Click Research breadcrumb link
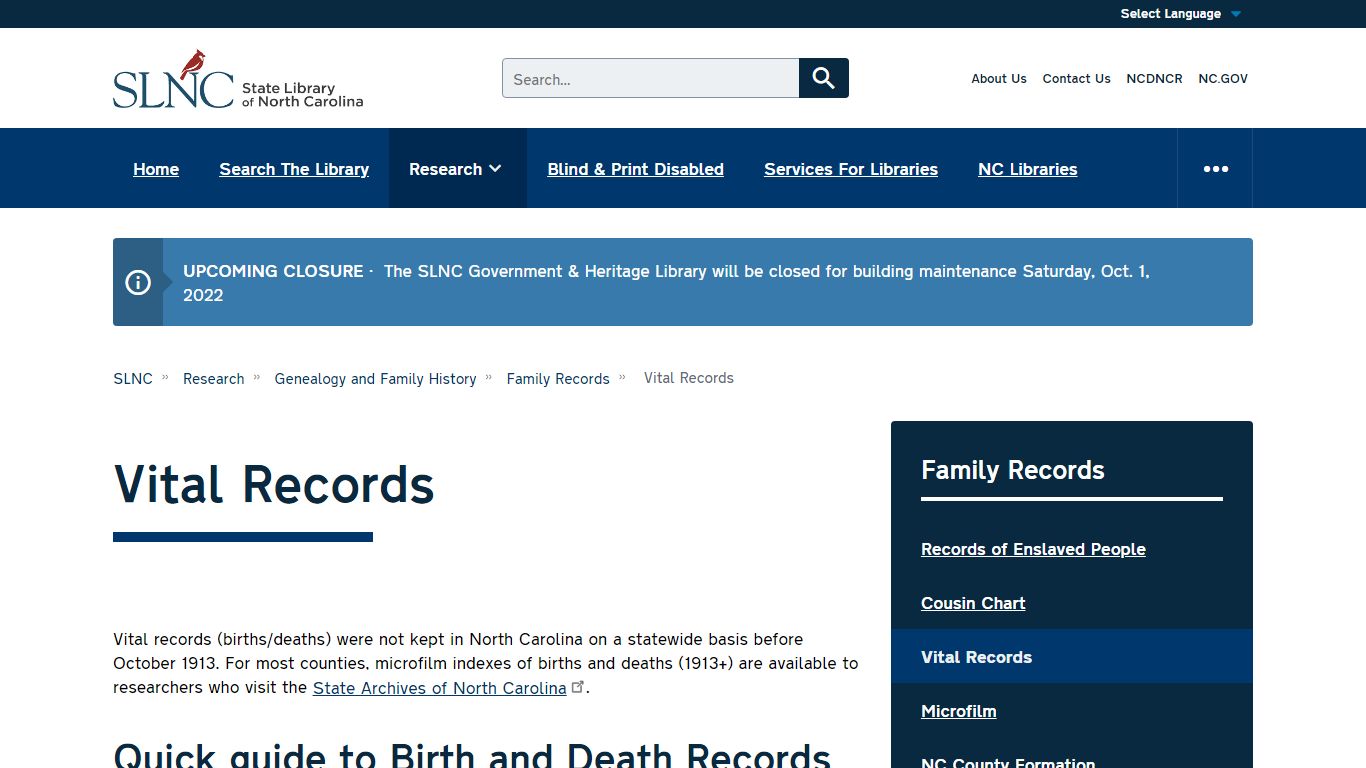 pyautogui.click(x=214, y=379)
